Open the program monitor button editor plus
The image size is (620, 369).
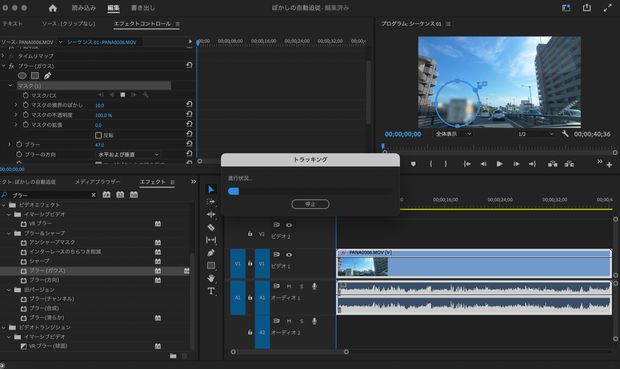tap(609, 165)
